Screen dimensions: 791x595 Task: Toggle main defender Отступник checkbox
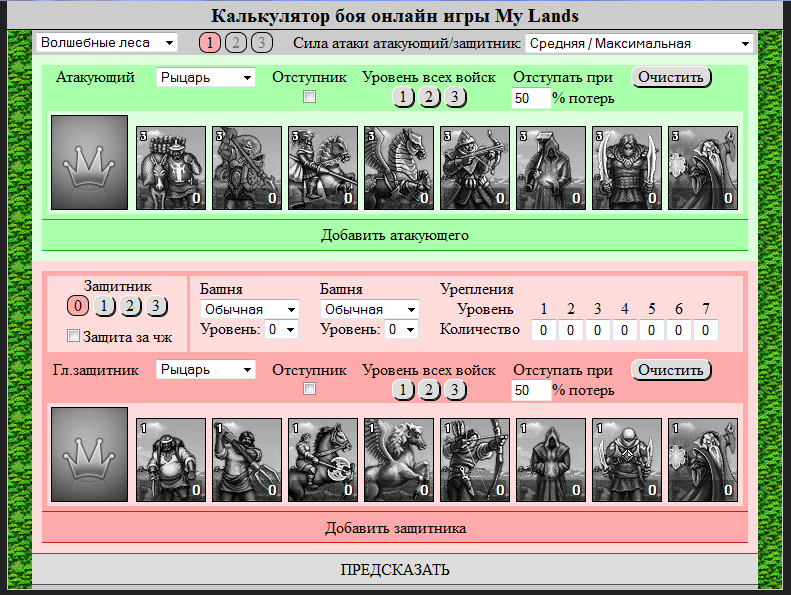click(309, 389)
